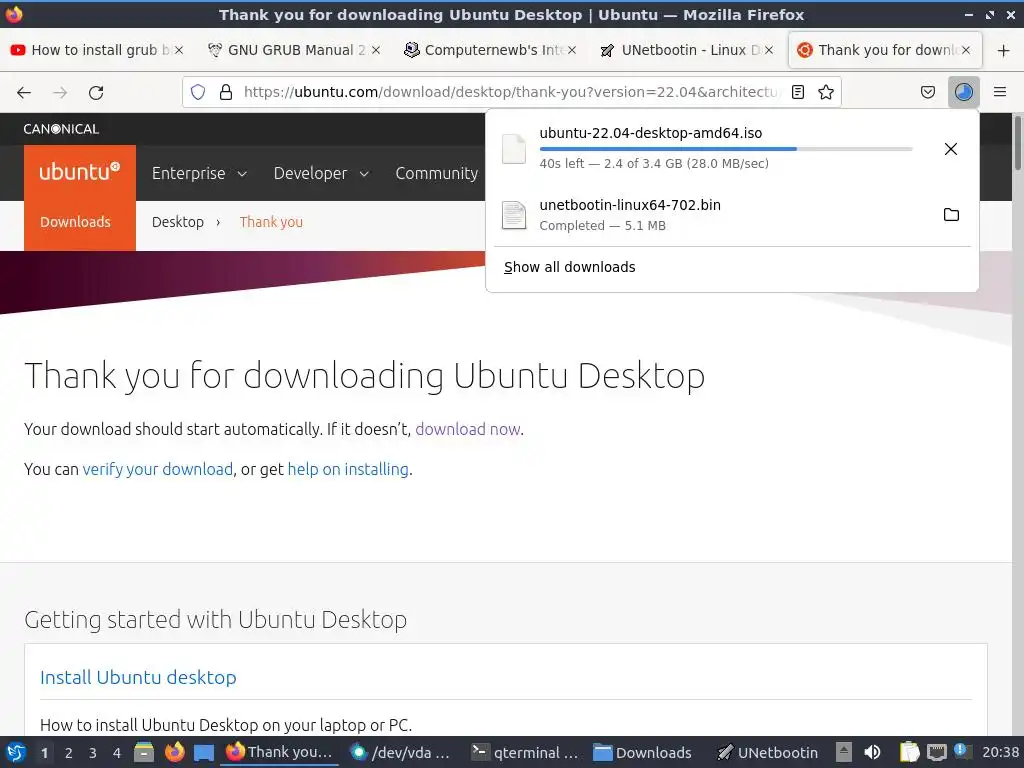Screen dimensions: 1024x768
Task: Show unetbootin file in folder
Action: (x=952, y=214)
